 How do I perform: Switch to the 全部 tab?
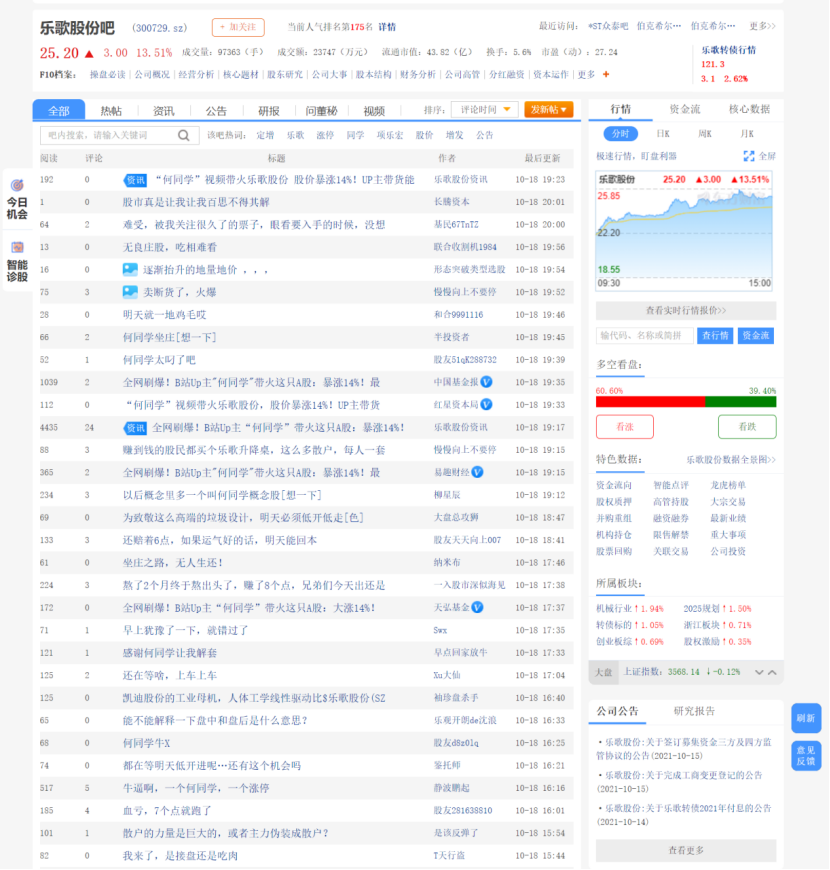[x=59, y=110]
